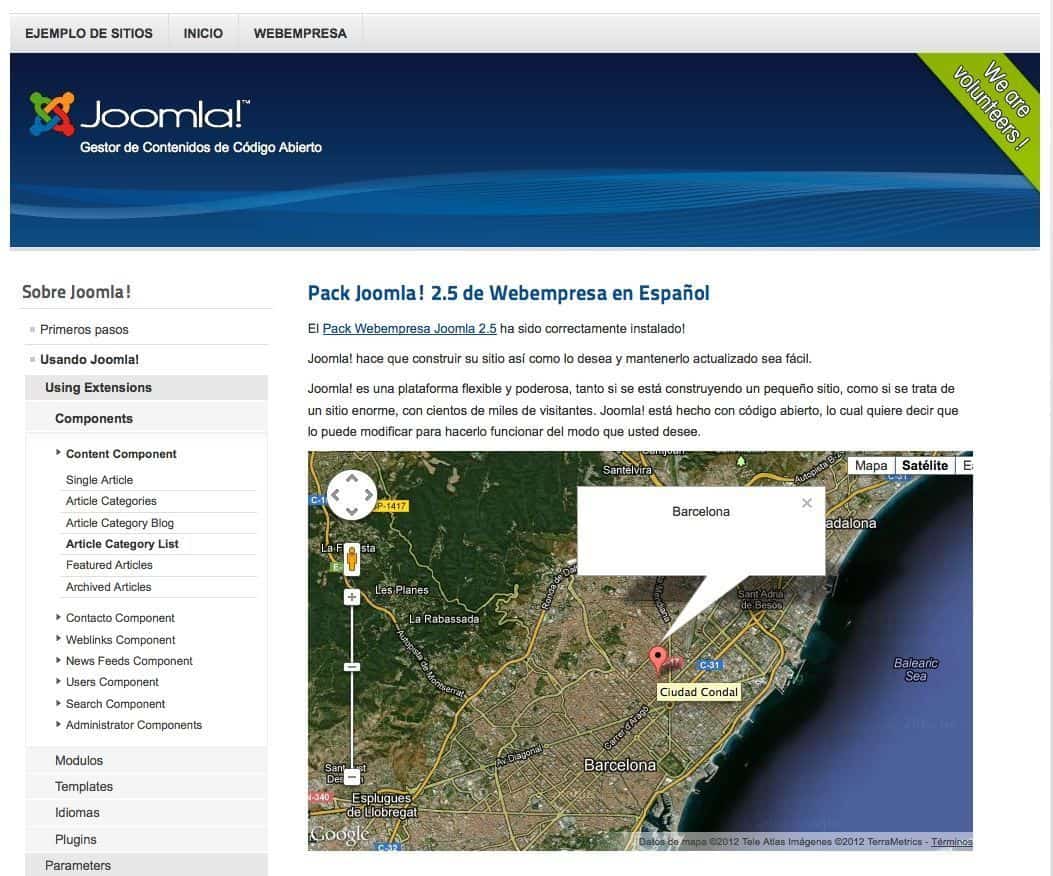The width and height of the screenshot is (1053, 876).
Task: Click the red map marker pin
Action: coord(658,658)
